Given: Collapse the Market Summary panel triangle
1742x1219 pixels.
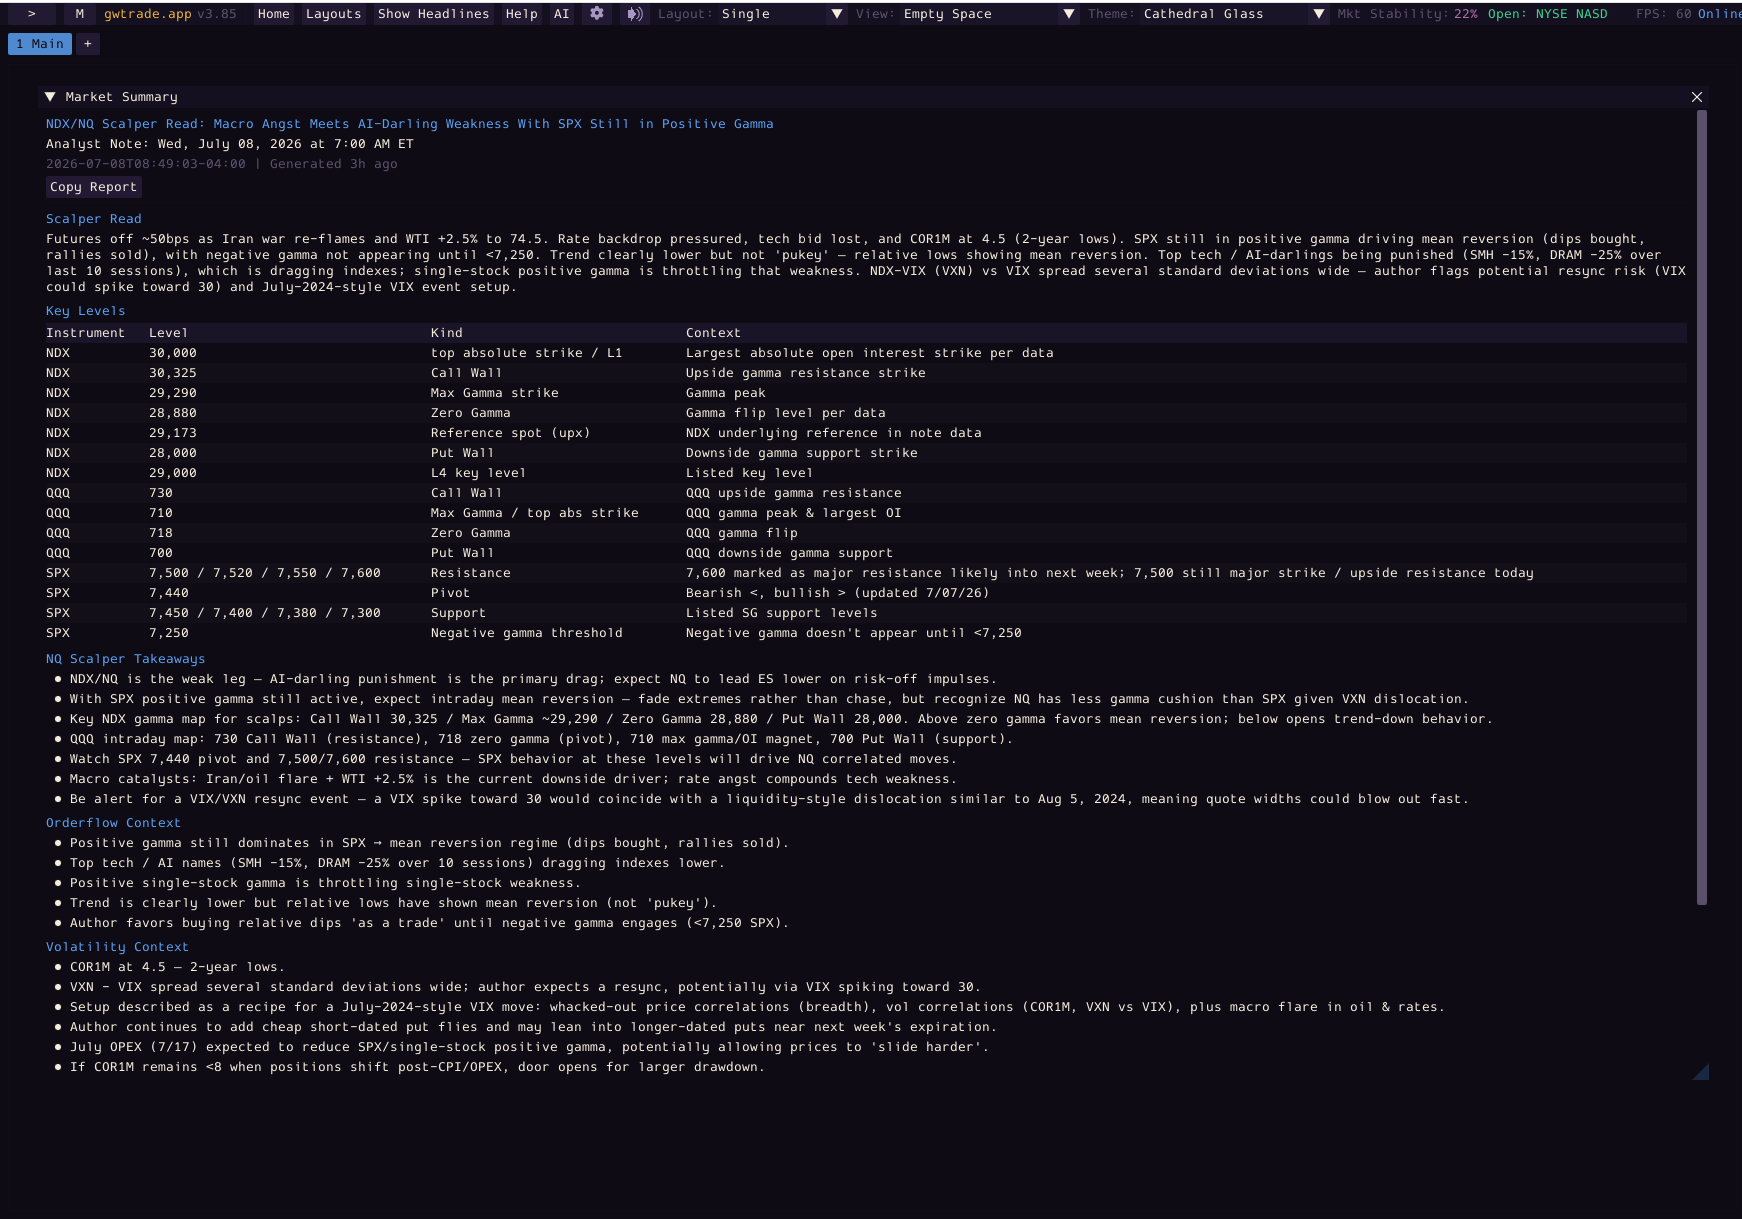Looking at the screenshot, I should (x=50, y=97).
